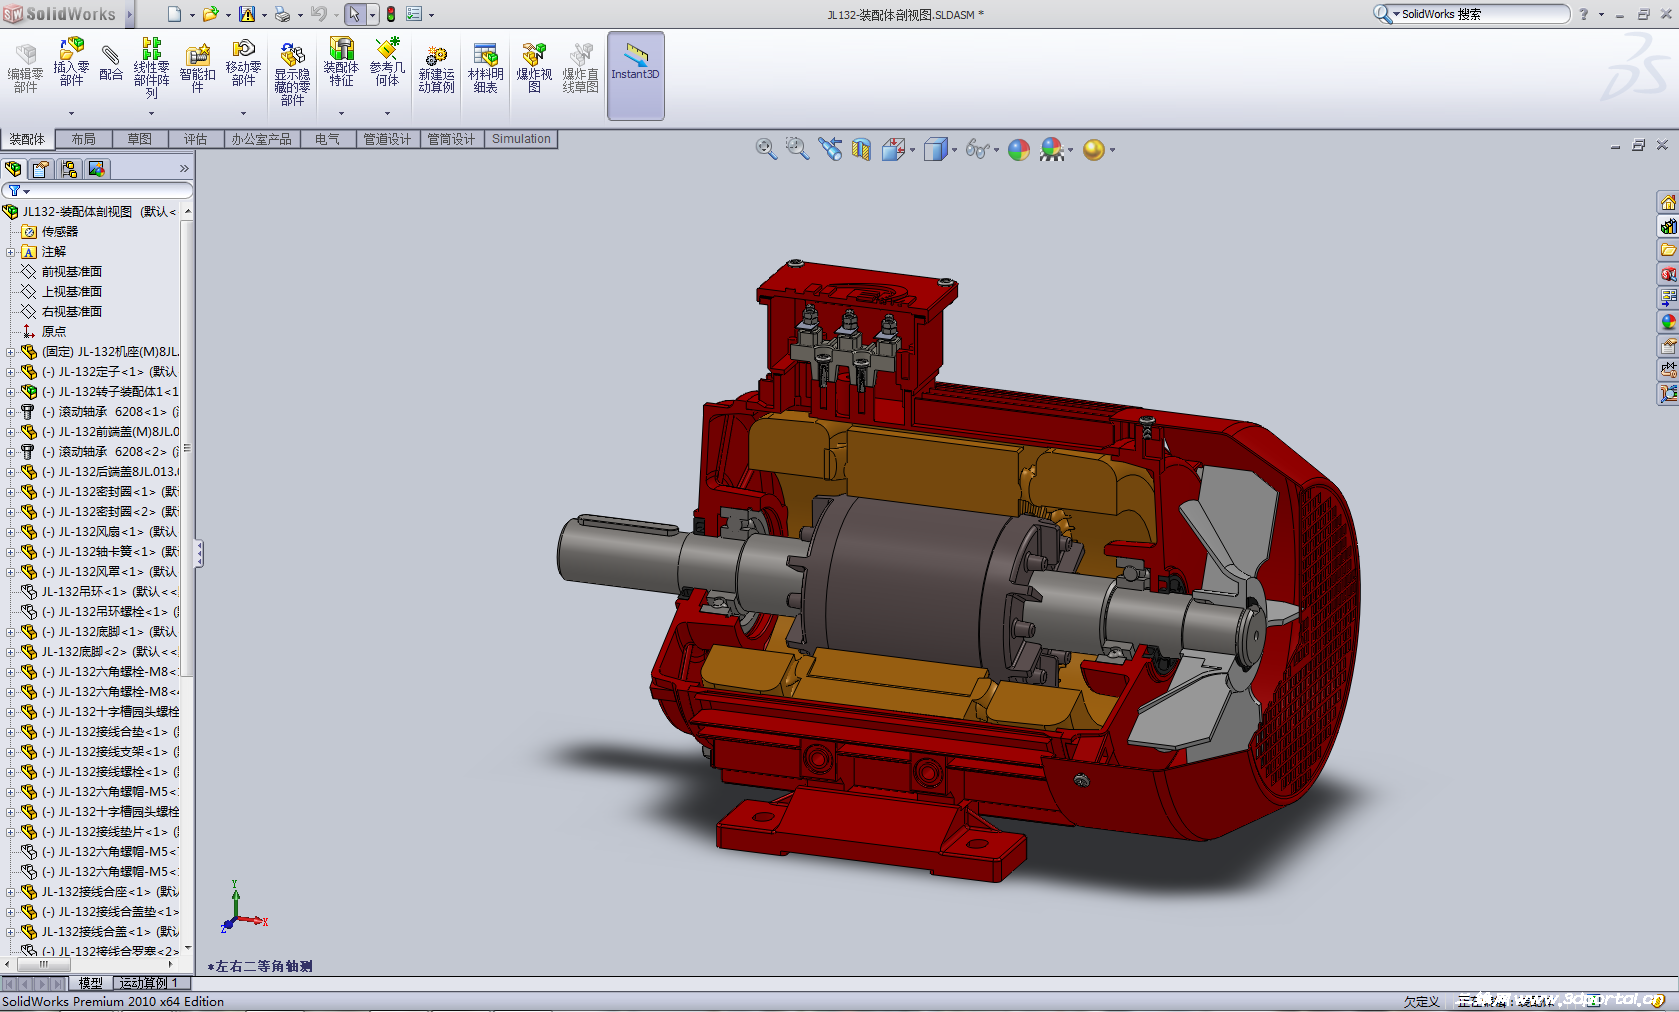Insert 材料明细表 bill of materials
1679x1012 pixels.
pos(485,69)
